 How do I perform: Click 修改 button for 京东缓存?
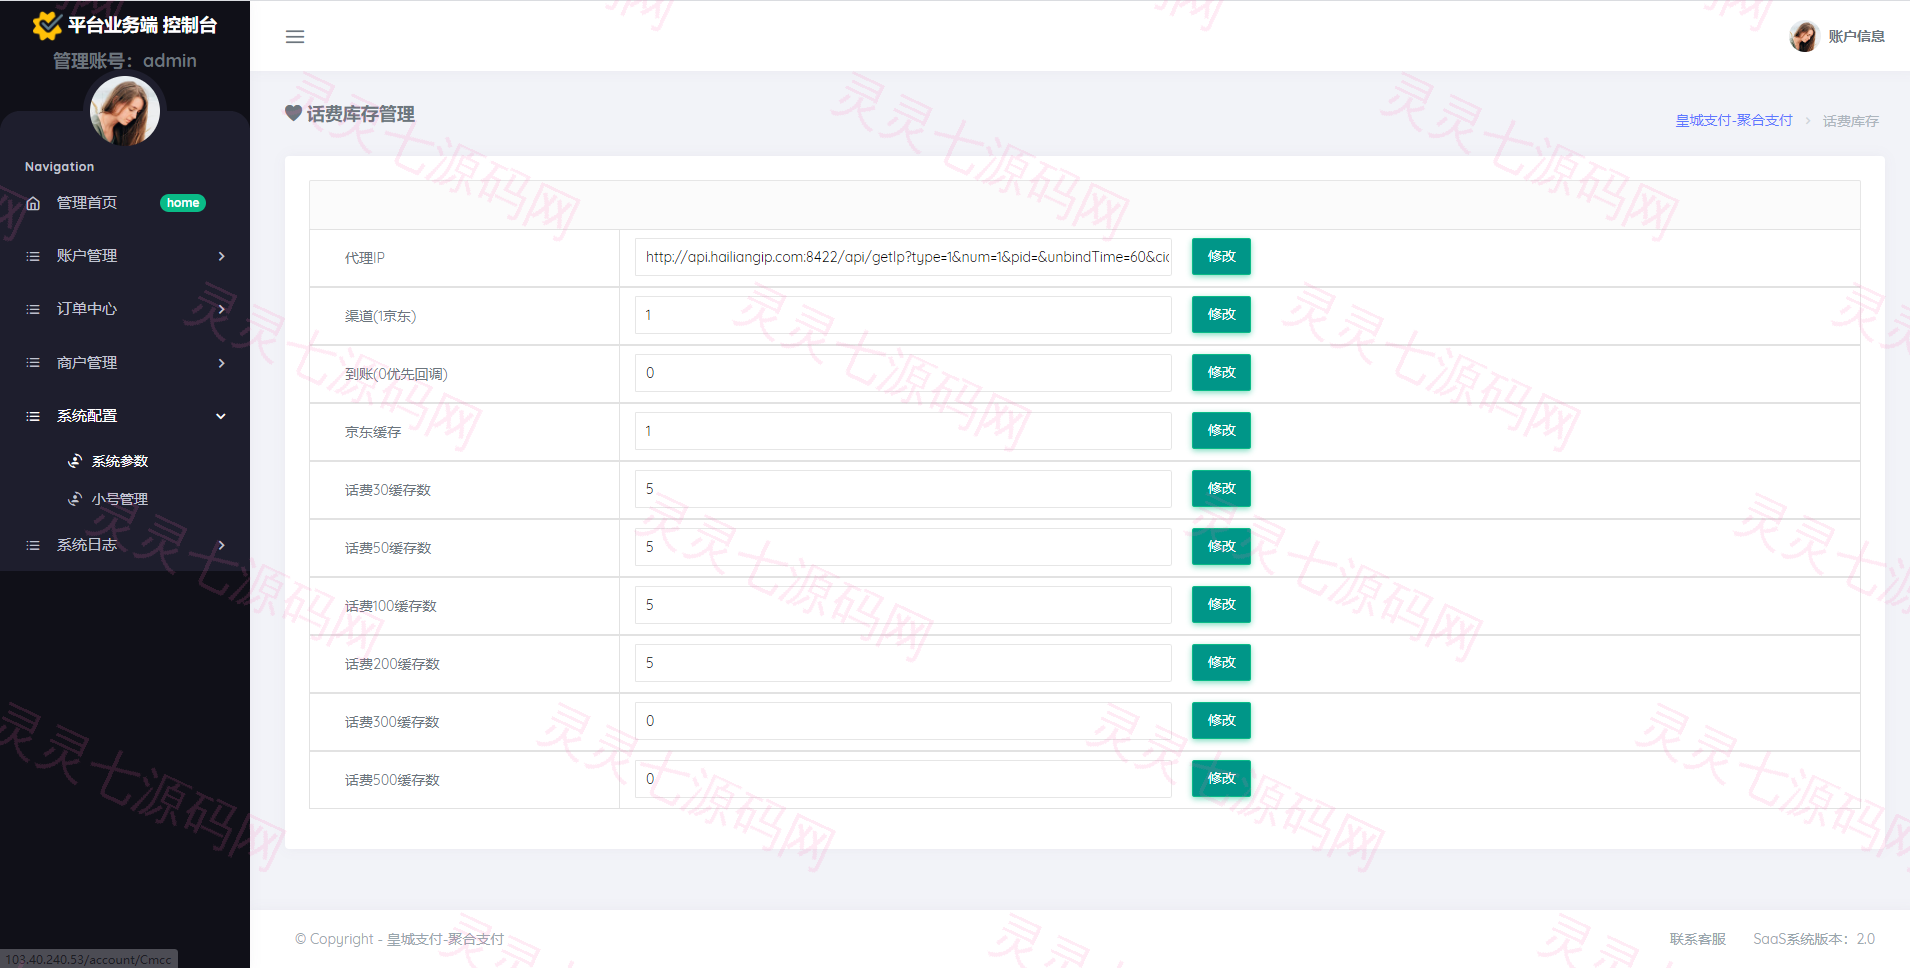click(1221, 430)
